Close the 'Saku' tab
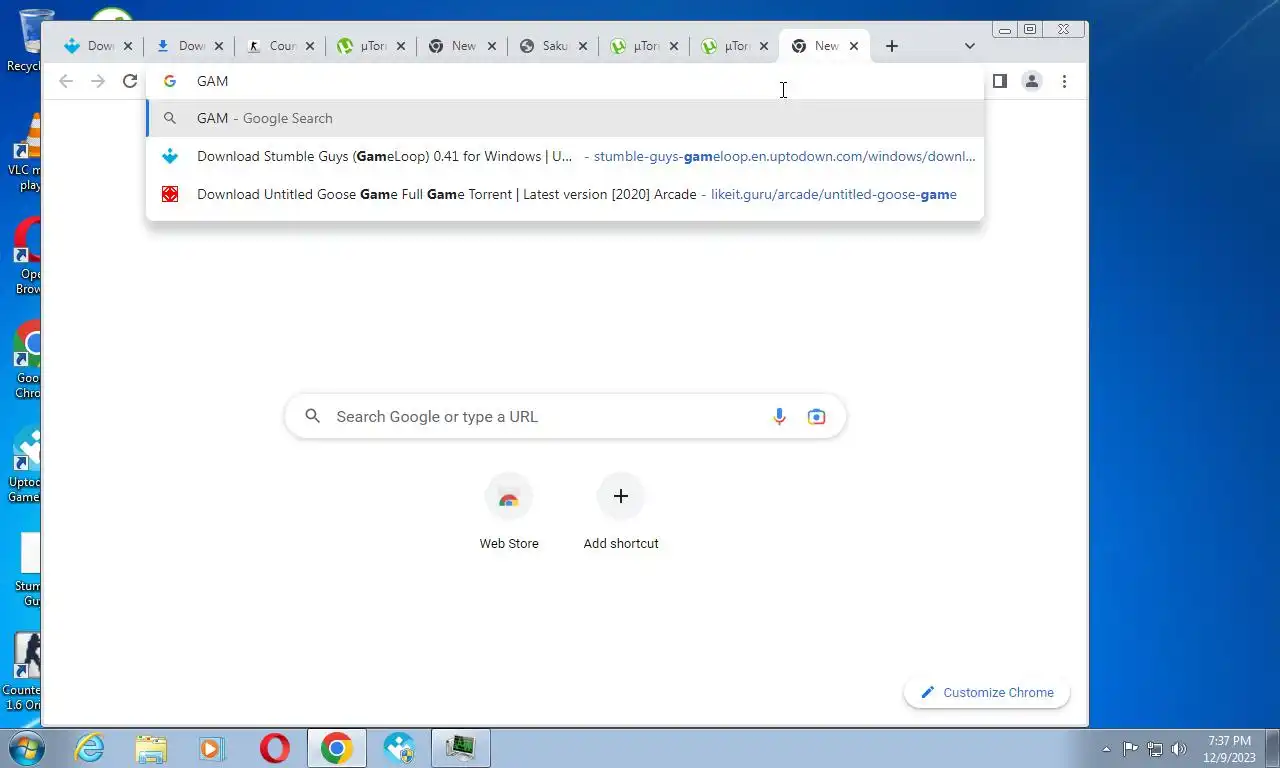1280x768 pixels. click(583, 46)
